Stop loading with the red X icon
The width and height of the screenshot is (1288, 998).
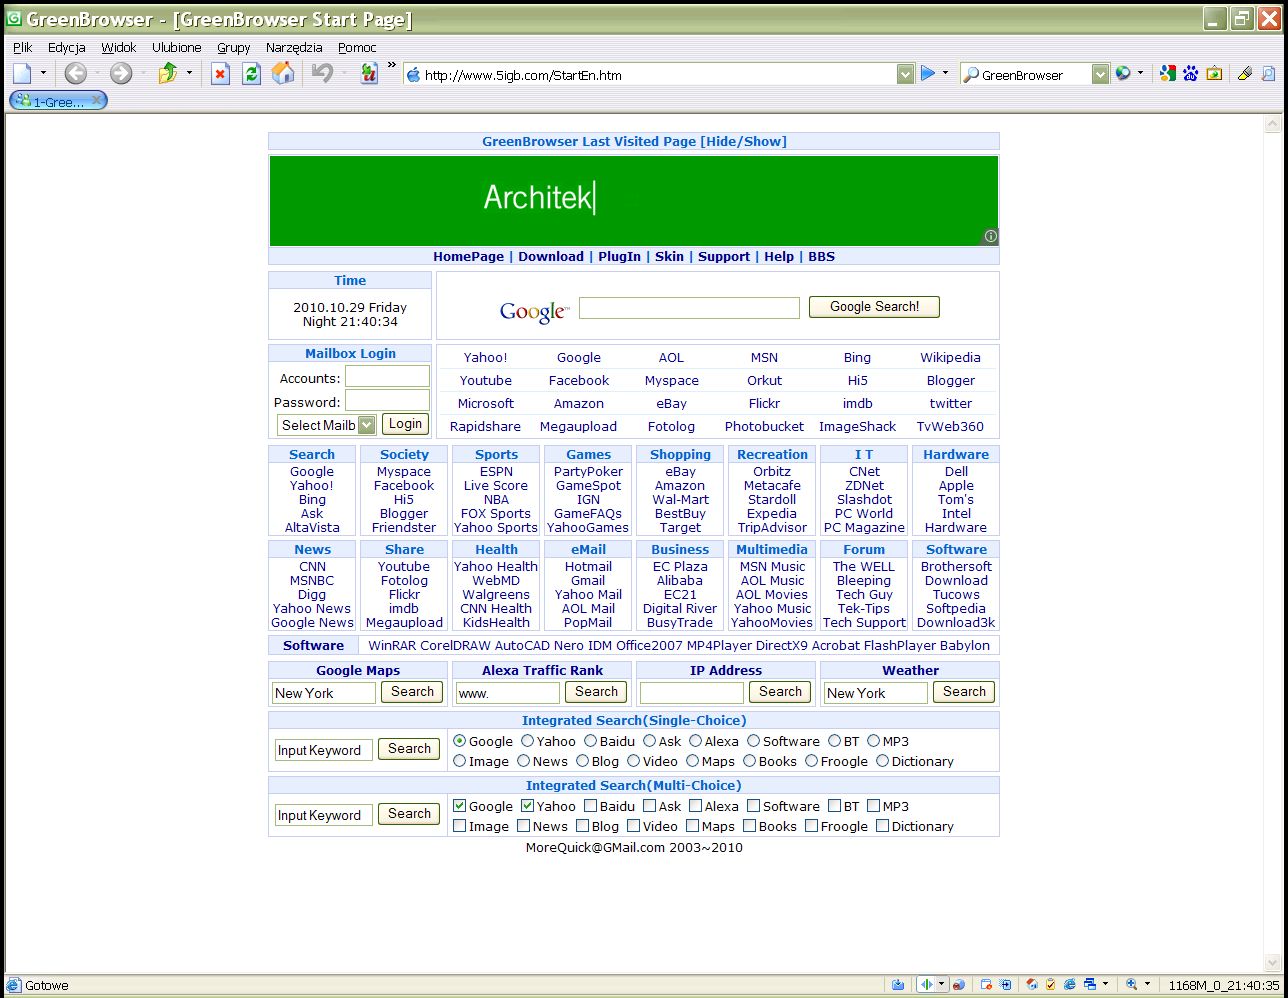tap(221, 73)
